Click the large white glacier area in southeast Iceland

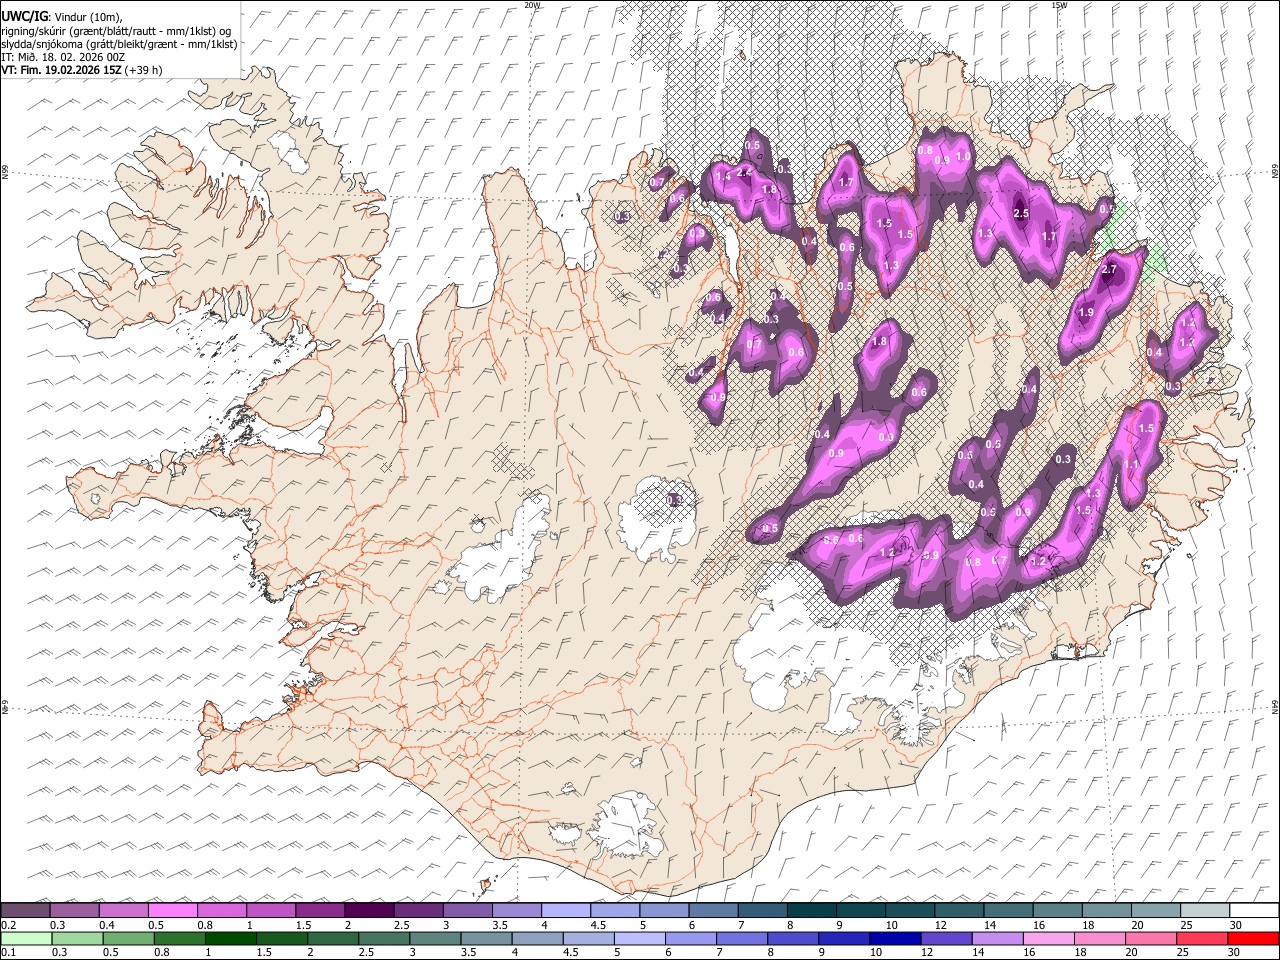pos(830,645)
